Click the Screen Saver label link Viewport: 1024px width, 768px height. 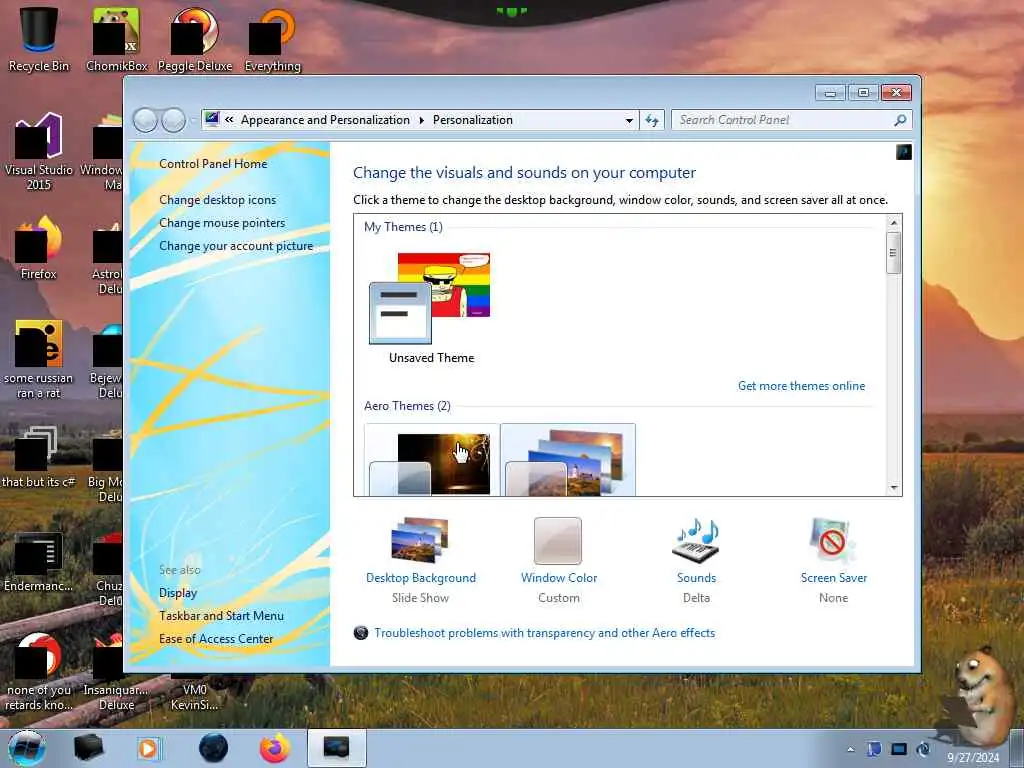click(x=833, y=578)
